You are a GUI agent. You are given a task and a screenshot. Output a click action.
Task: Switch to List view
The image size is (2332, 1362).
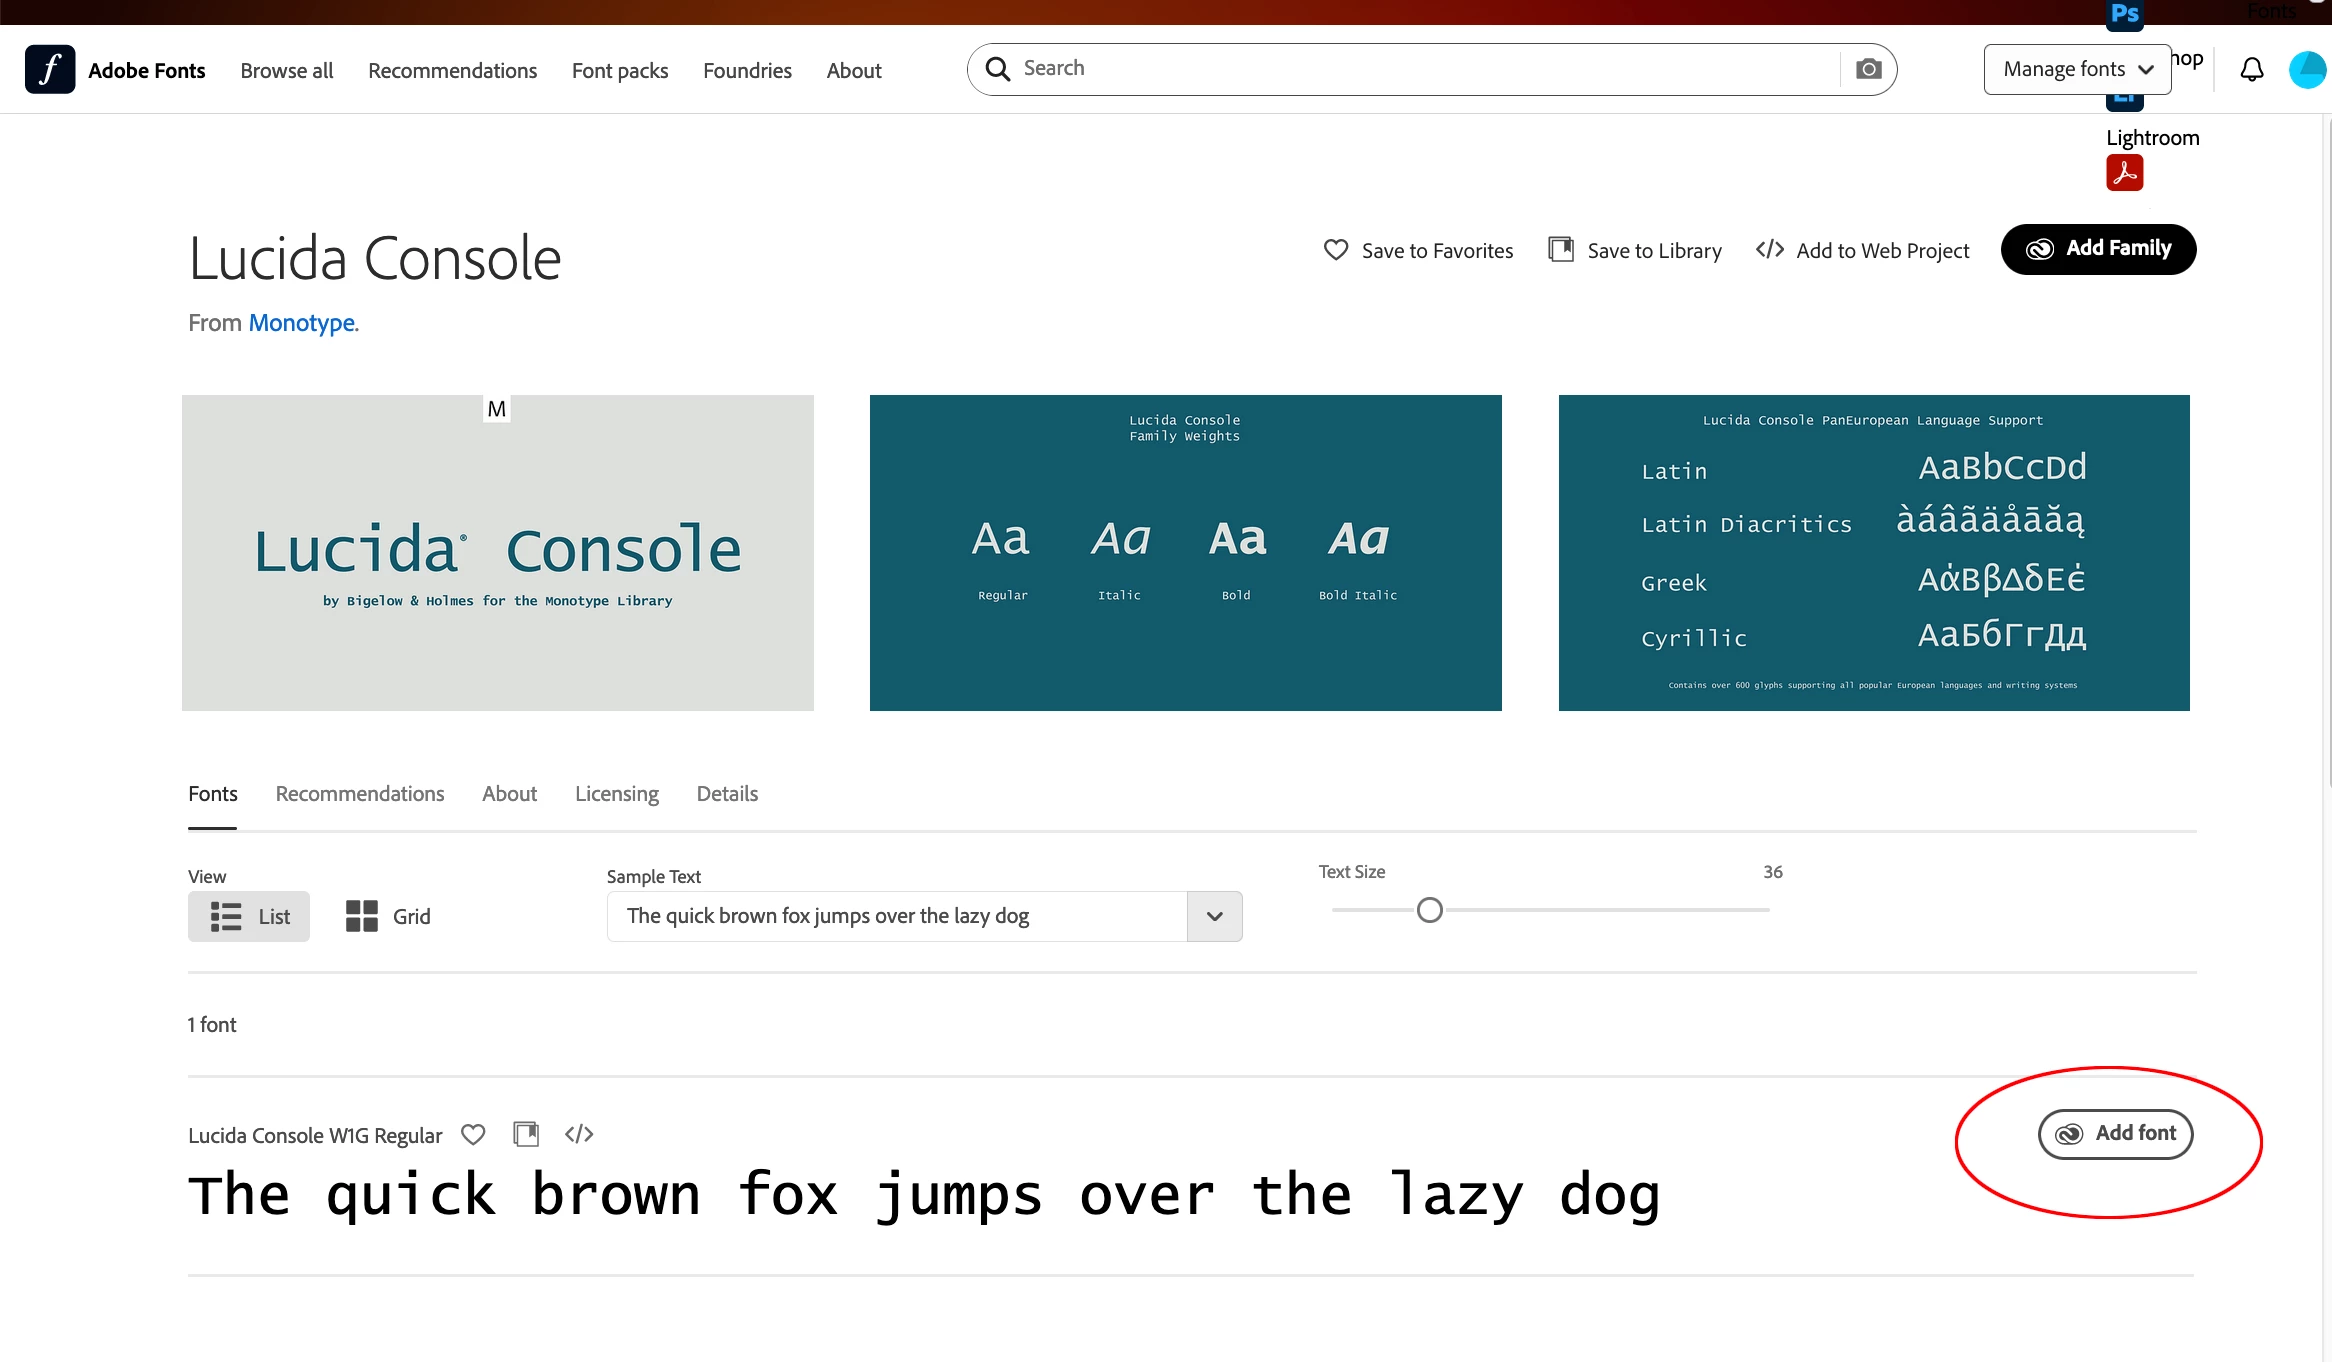[x=249, y=916]
